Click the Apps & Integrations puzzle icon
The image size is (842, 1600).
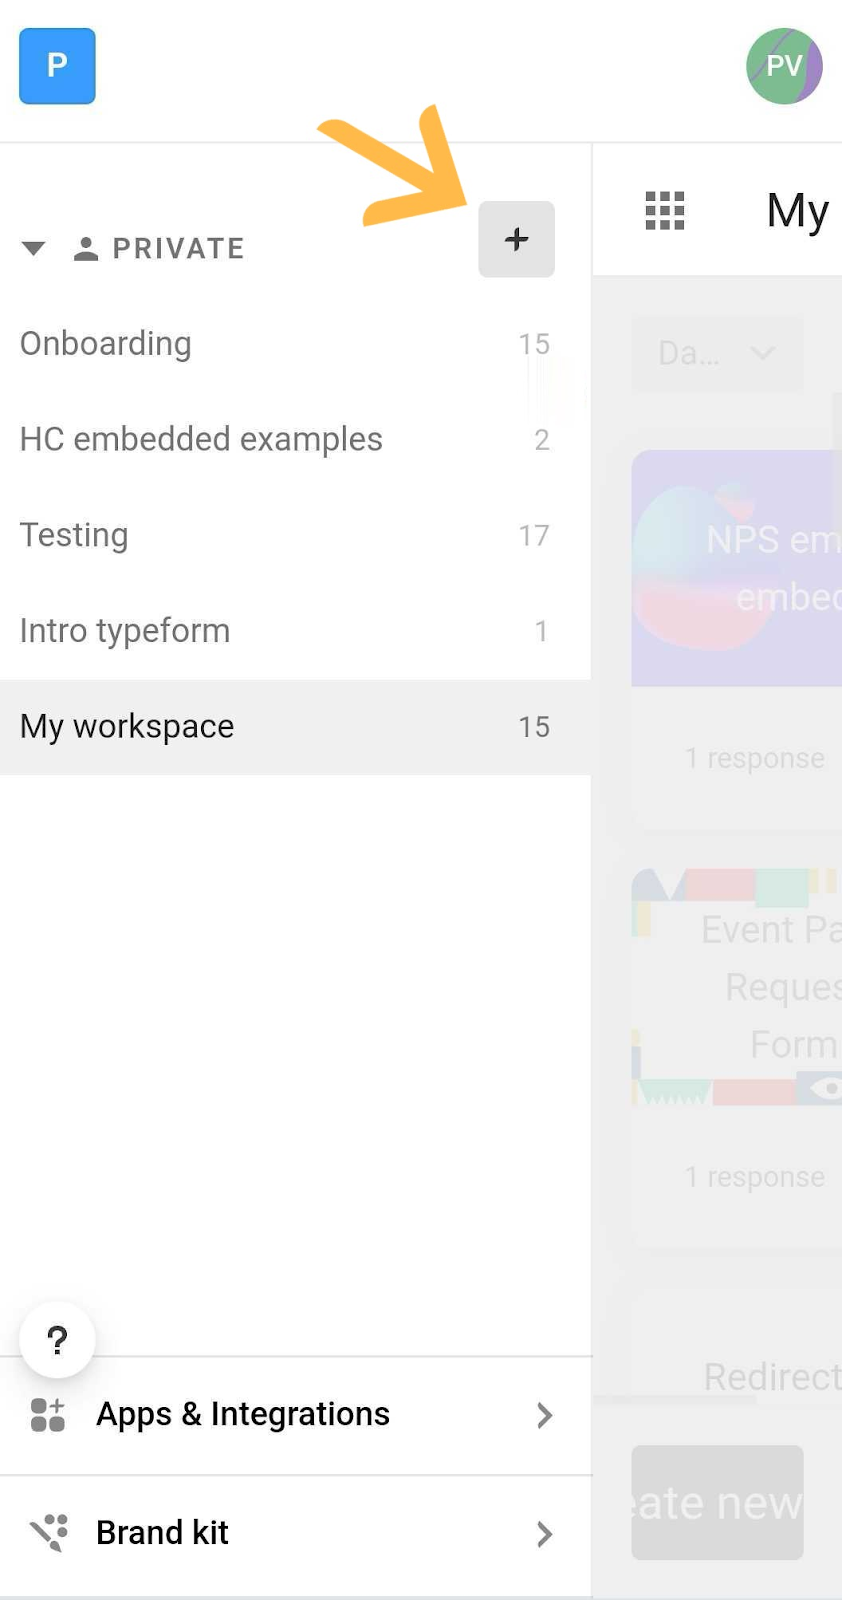point(47,1415)
